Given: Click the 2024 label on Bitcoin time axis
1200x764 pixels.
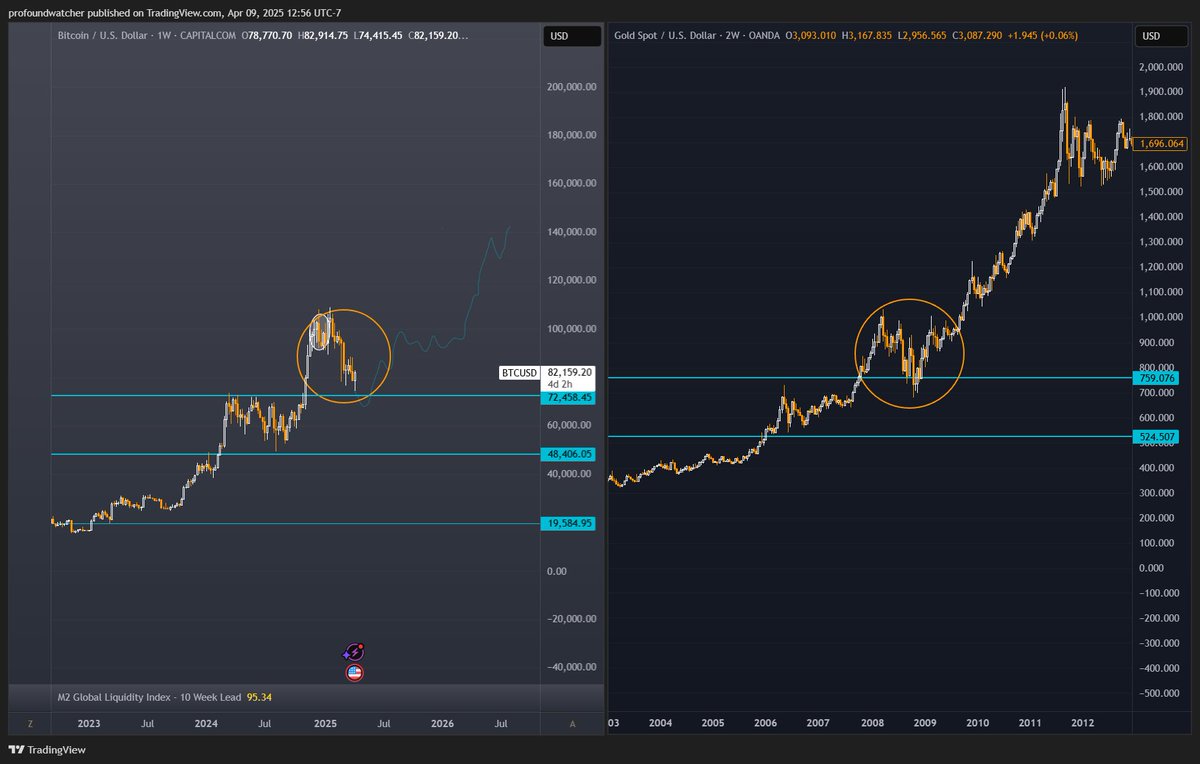Looking at the screenshot, I should click(x=206, y=723).
